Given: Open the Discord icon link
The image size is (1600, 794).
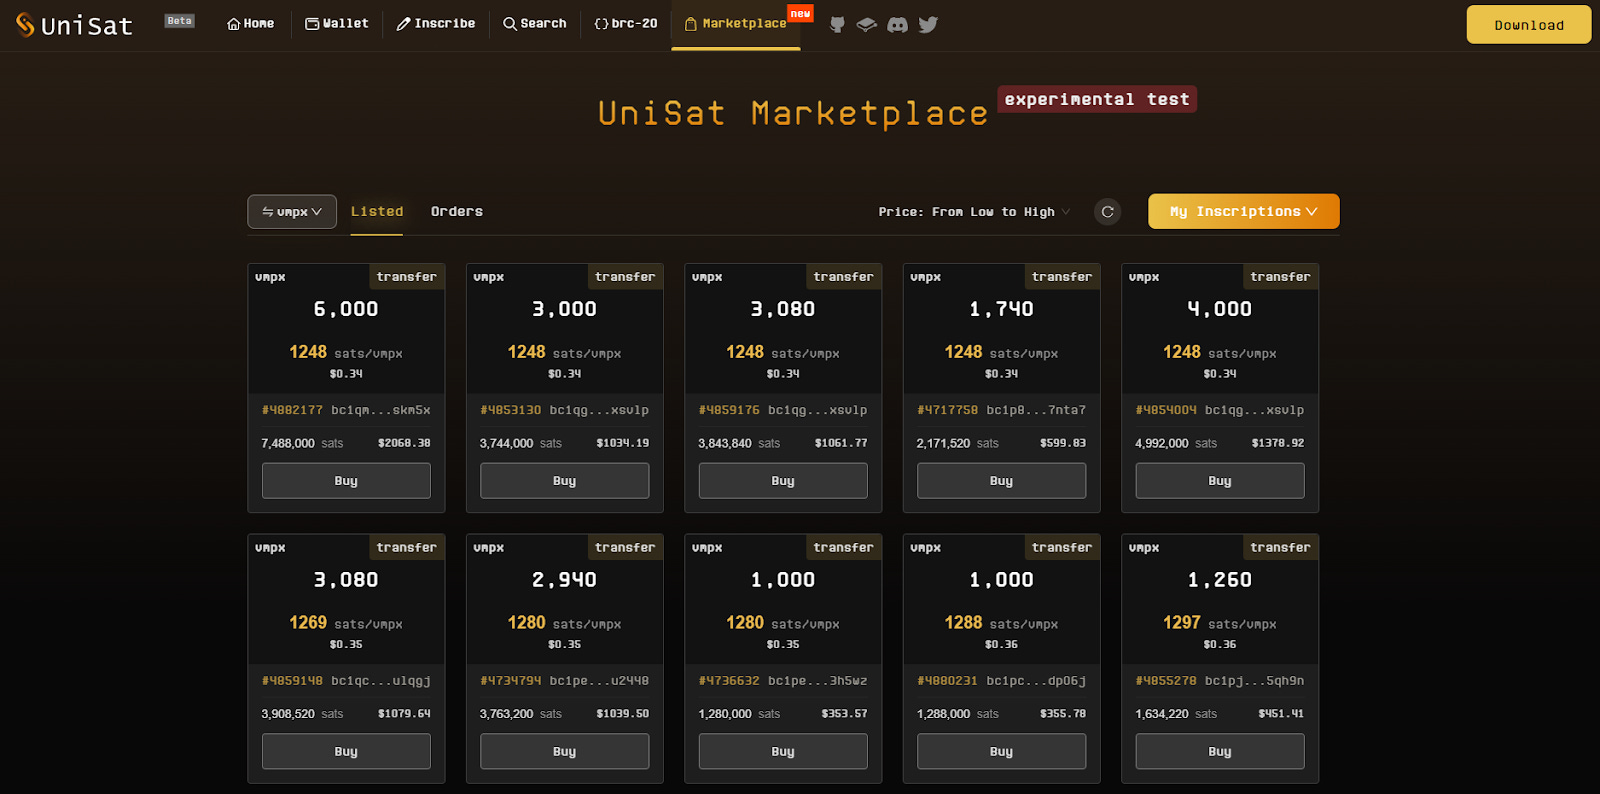Looking at the screenshot, I should pyautogui.click(x=897, y=25).
